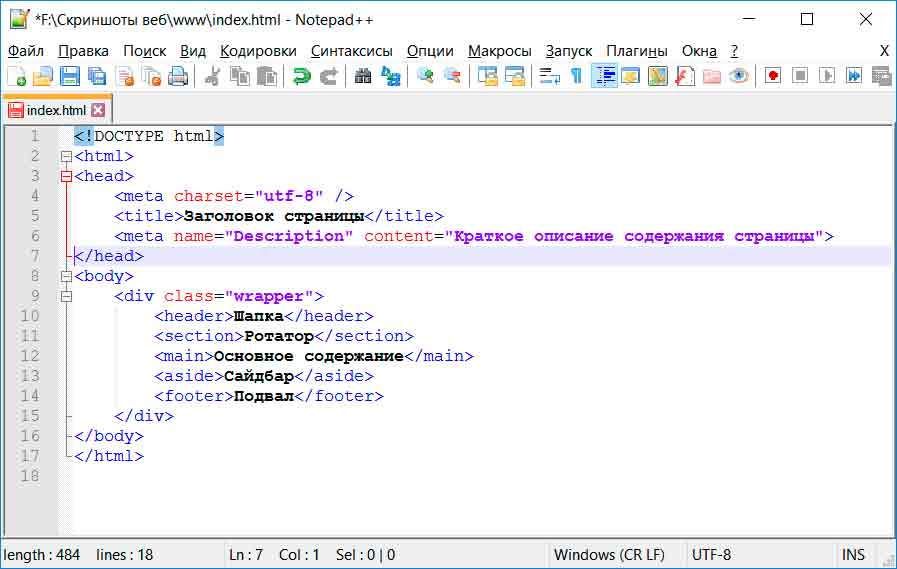Click the Save Recorded Macro icon
Image resolution: width=897 pixels, height=569 pixels.
pyautogui.click(x=882, y=76)
